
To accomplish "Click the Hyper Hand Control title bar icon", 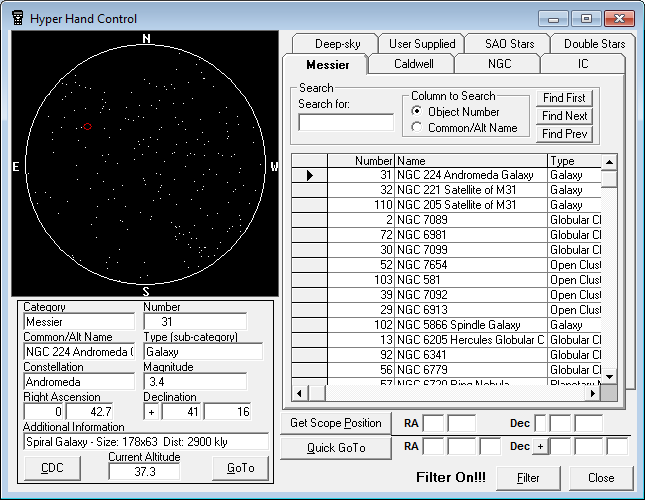I will (x=16, y=19).
